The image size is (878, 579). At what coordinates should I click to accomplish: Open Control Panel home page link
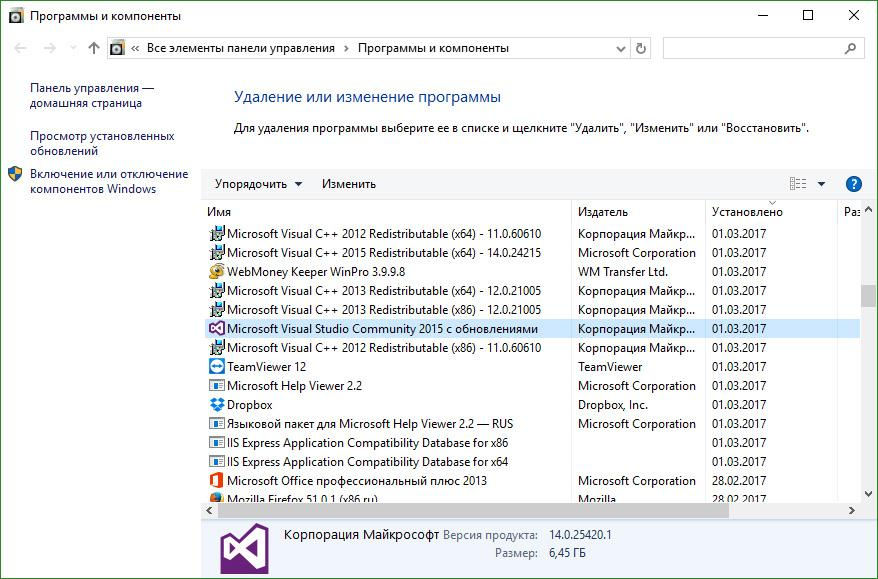pos(91,95)
